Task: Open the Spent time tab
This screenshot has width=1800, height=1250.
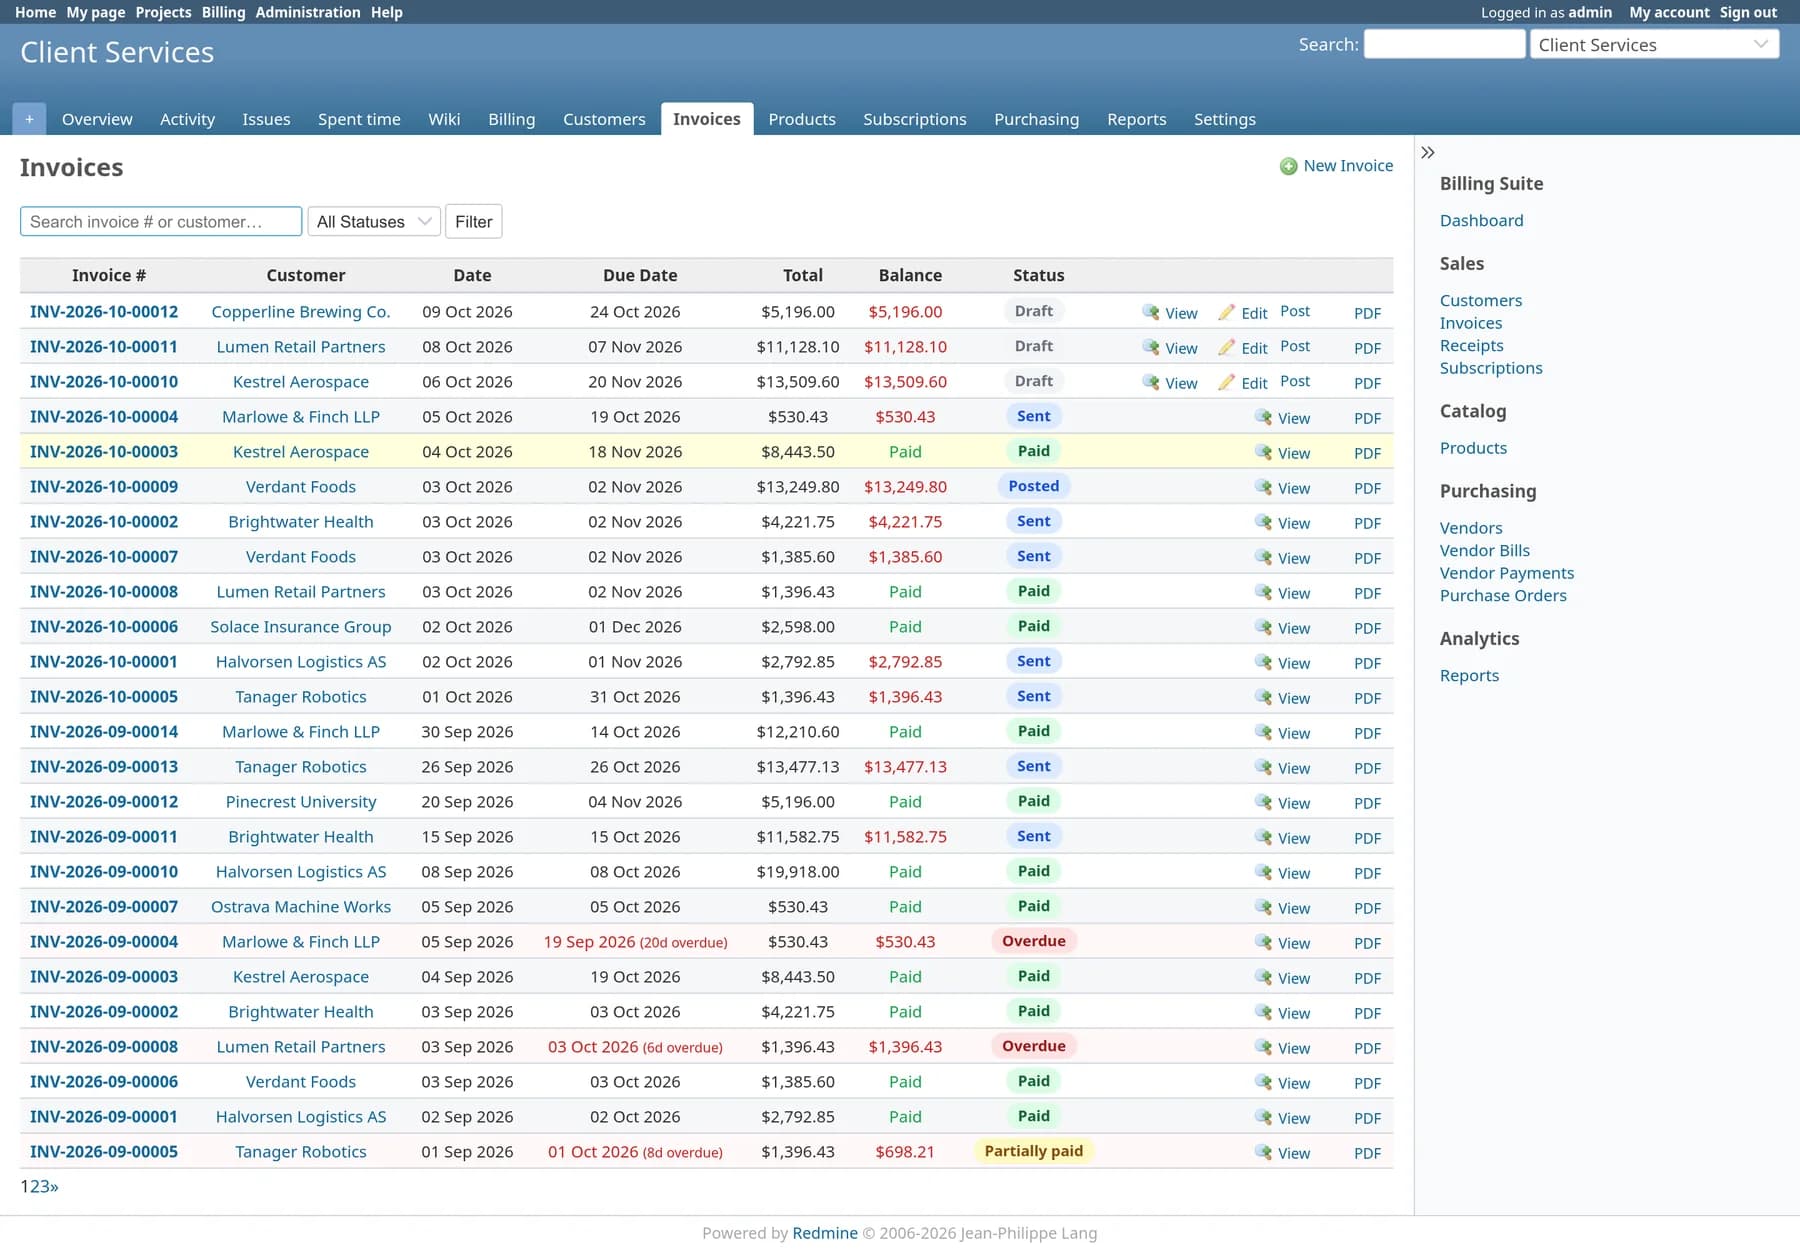Action: [359, 119]
